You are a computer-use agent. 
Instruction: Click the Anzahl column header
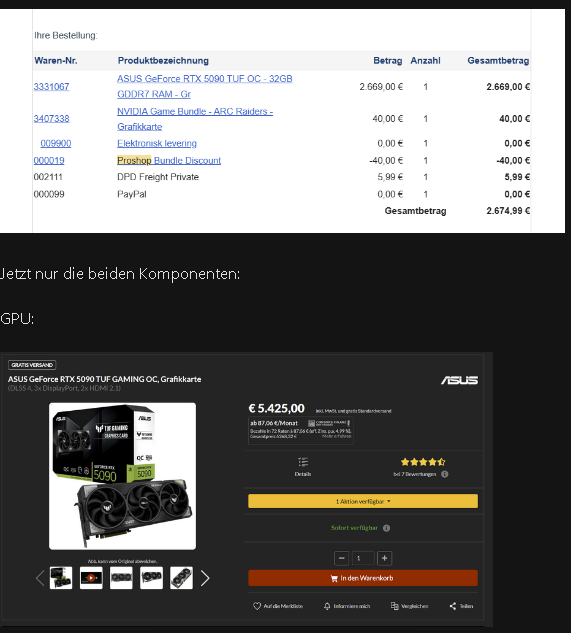coord(425,61)
